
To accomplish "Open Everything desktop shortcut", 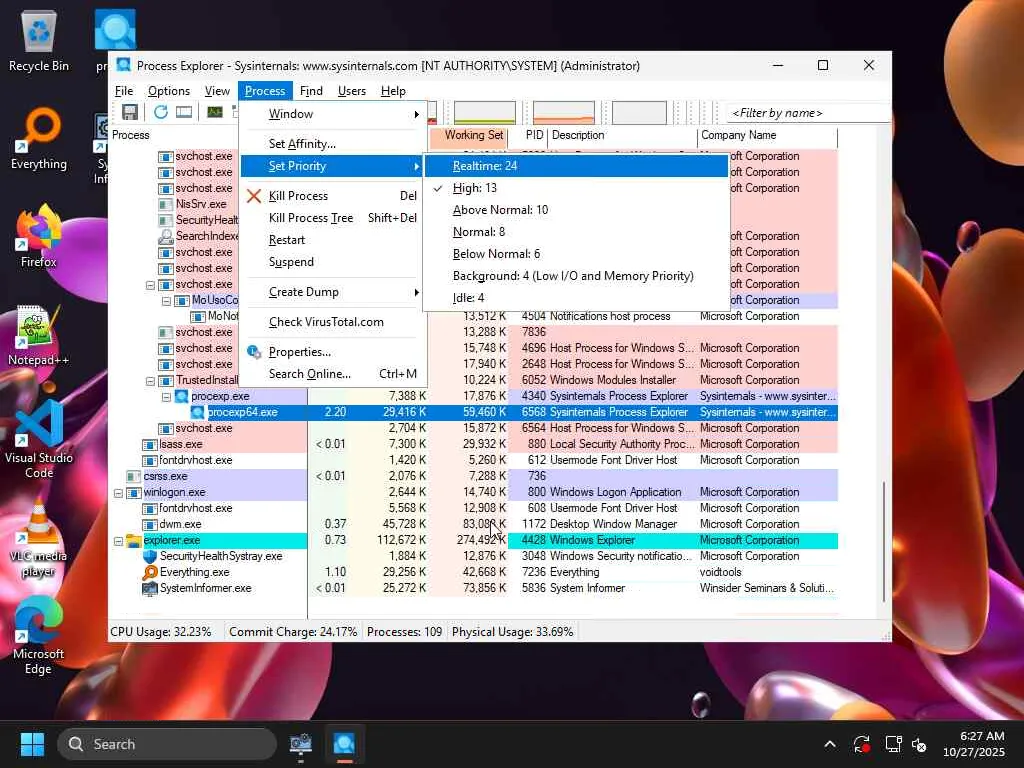I will [39, 139].
